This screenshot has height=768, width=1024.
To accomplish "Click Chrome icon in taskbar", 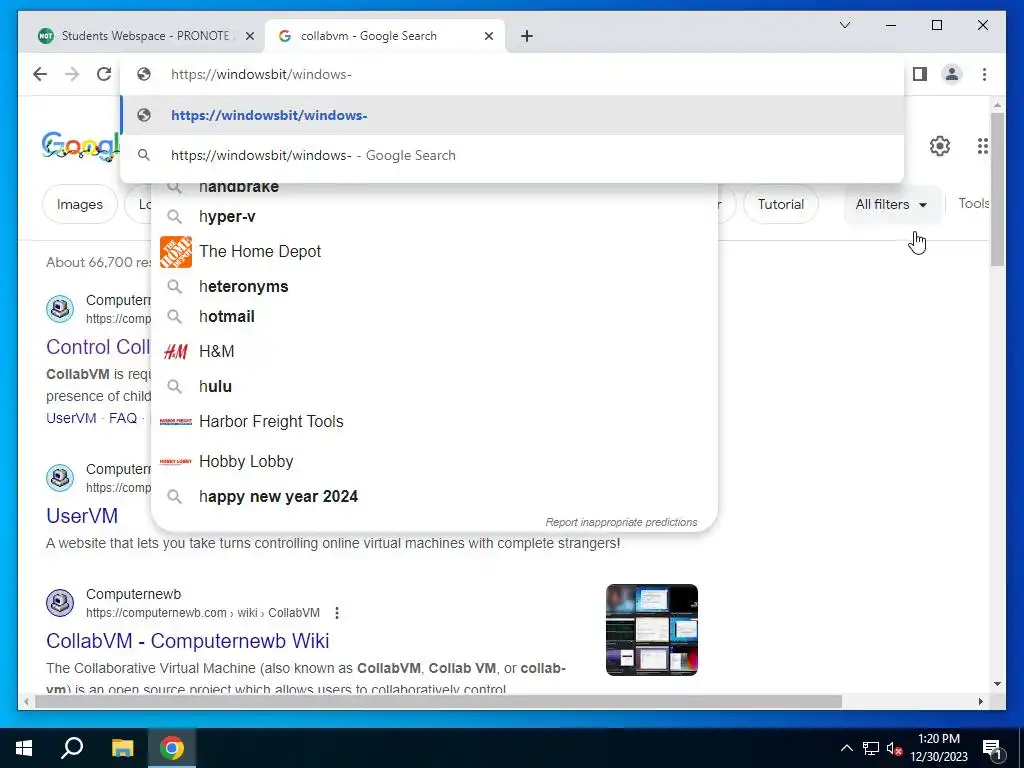I will pyautogui.click(x=172, y=748).
